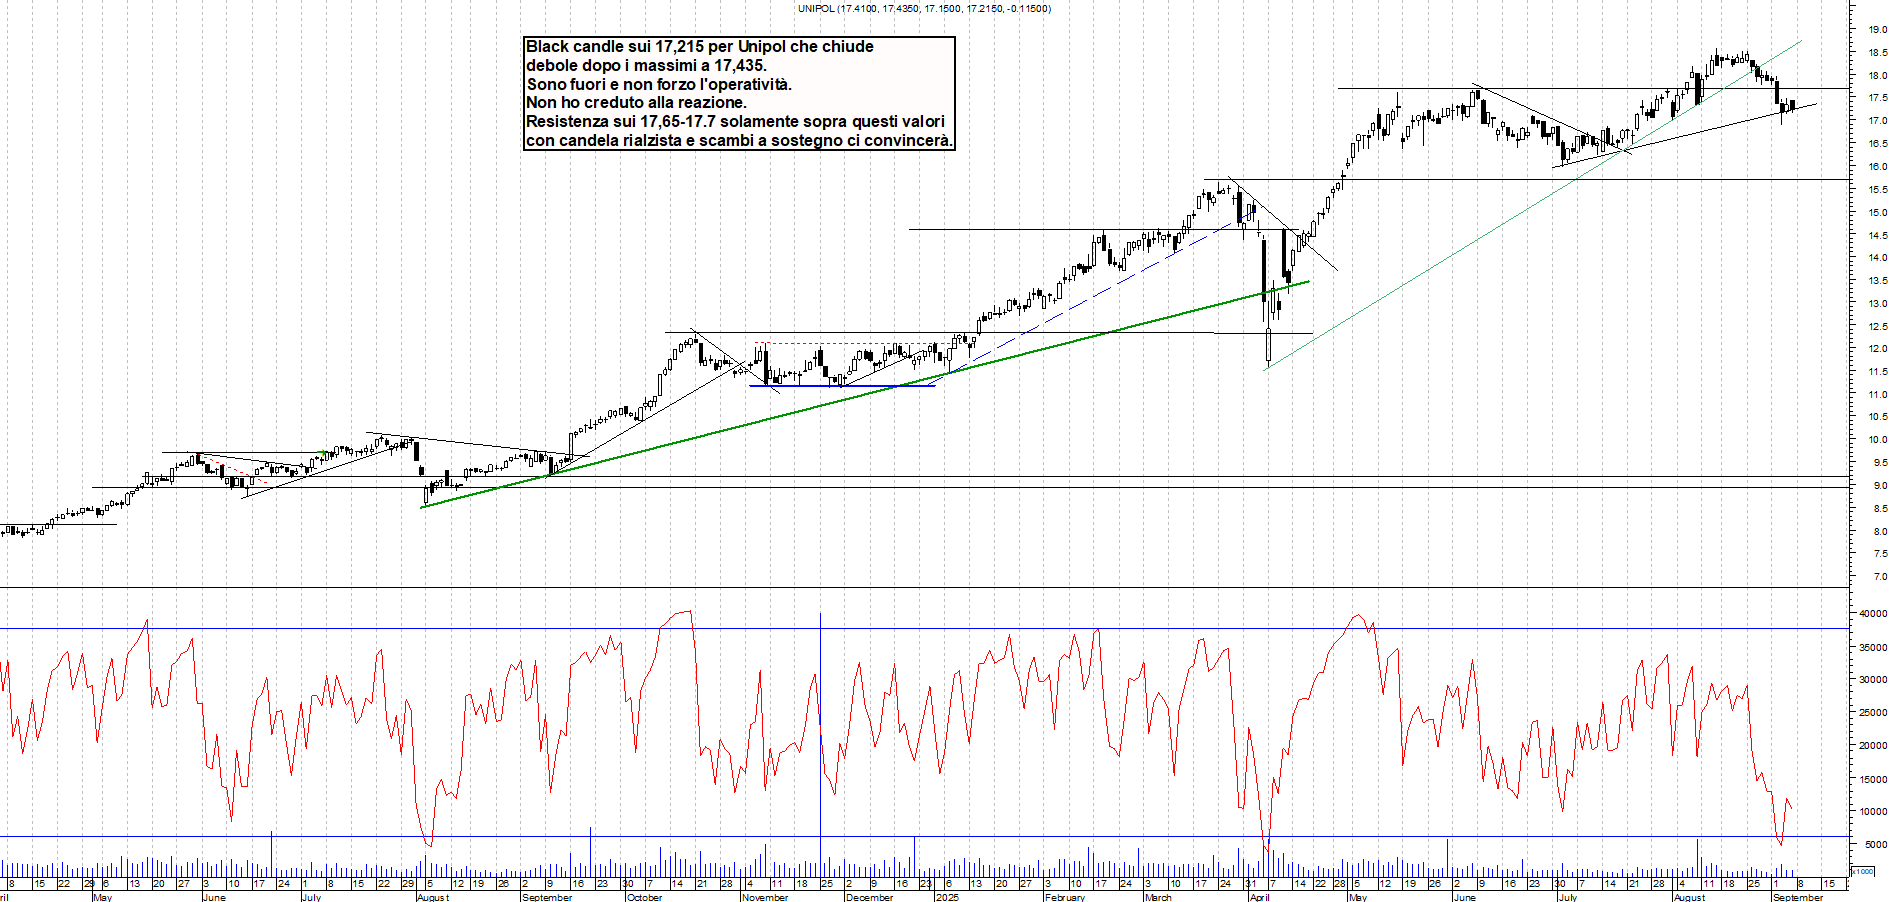The height and width of the screenshot is (902, 1890).
Task: Click the 16.5 price axis label
Action: 1877,144
